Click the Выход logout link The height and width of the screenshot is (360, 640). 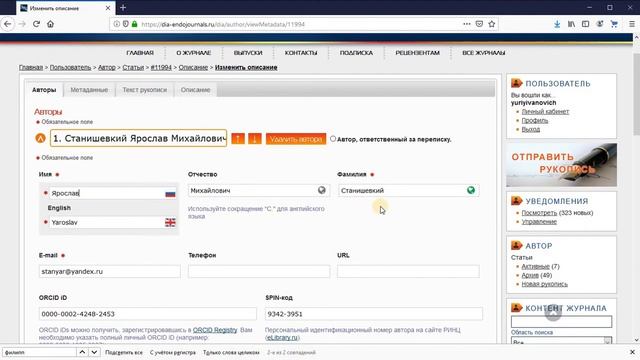pos(531,129)
